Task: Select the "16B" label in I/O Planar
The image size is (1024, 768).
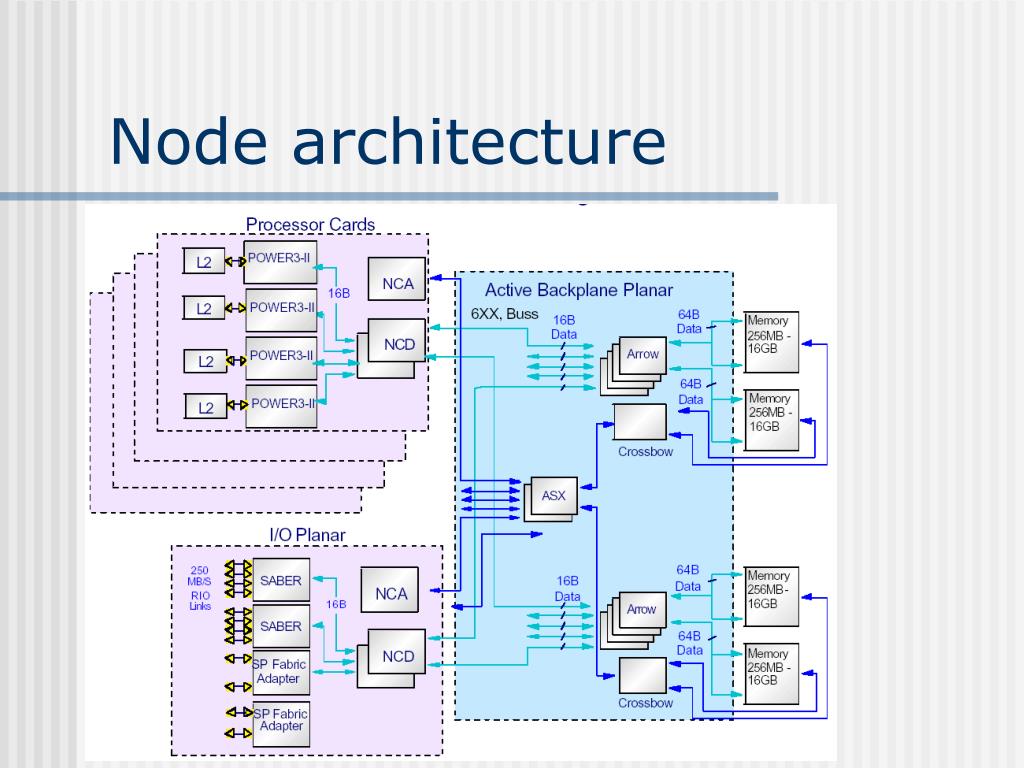Action: click(x=336, y=604)
